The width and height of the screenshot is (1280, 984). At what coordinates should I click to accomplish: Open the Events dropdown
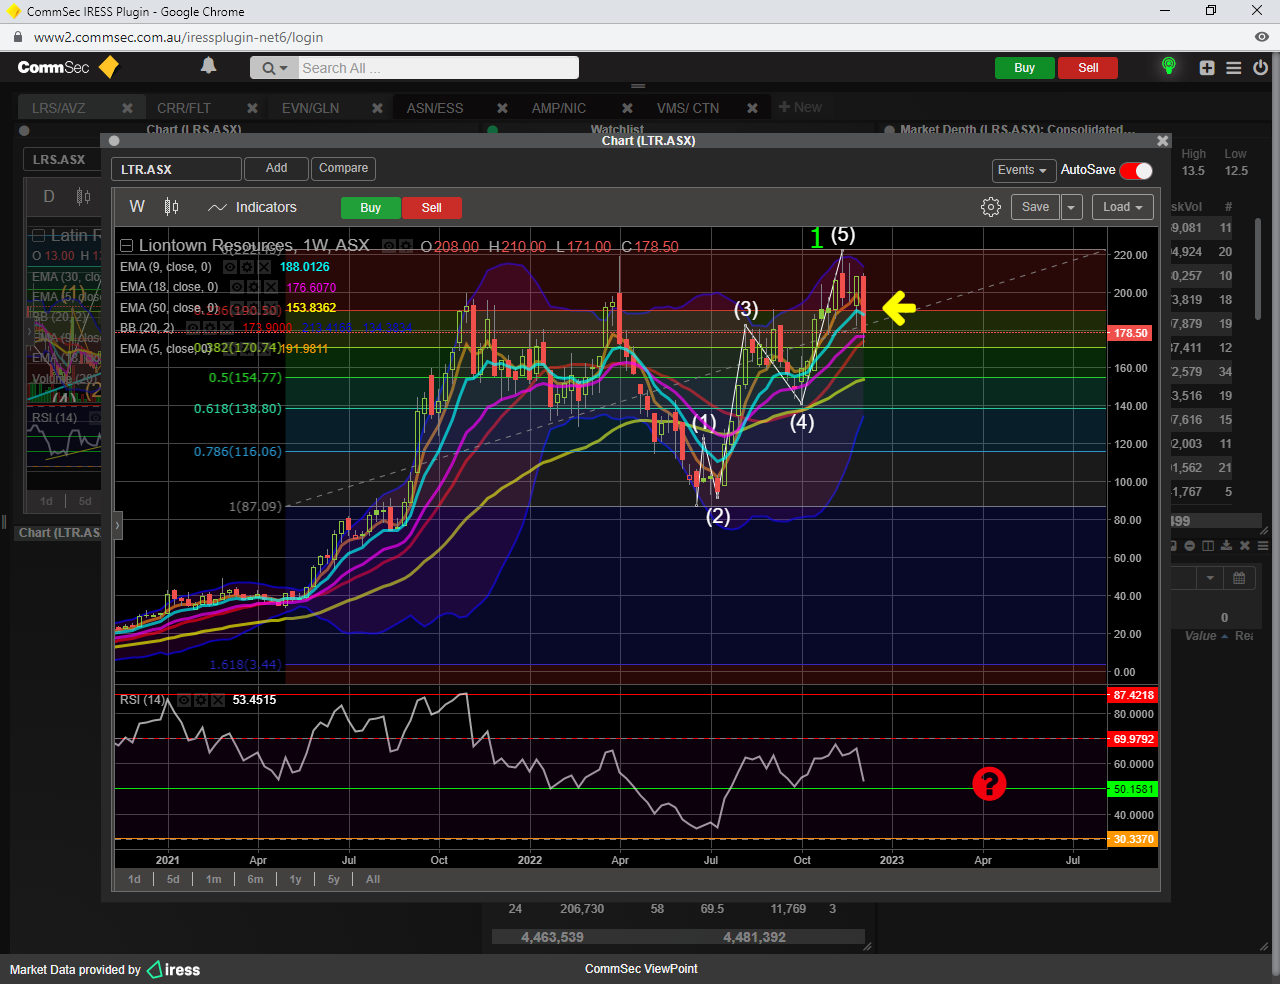point(1022,170)
